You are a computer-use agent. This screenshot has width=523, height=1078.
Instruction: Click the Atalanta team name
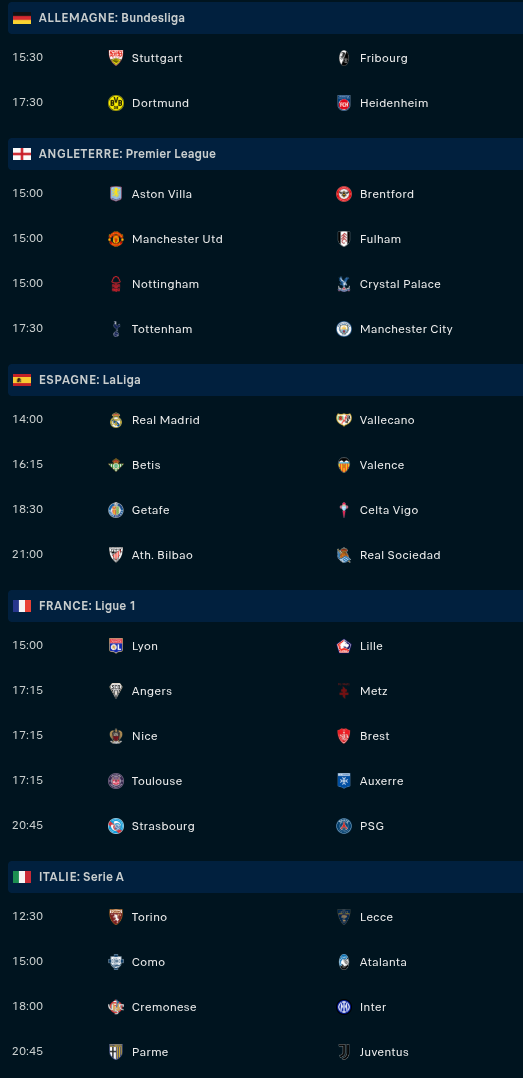coord(383,962)
